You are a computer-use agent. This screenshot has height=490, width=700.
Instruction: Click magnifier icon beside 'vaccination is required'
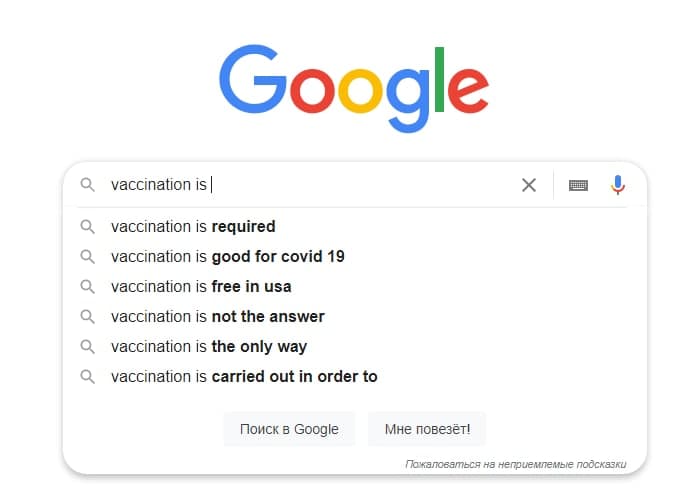88,227
